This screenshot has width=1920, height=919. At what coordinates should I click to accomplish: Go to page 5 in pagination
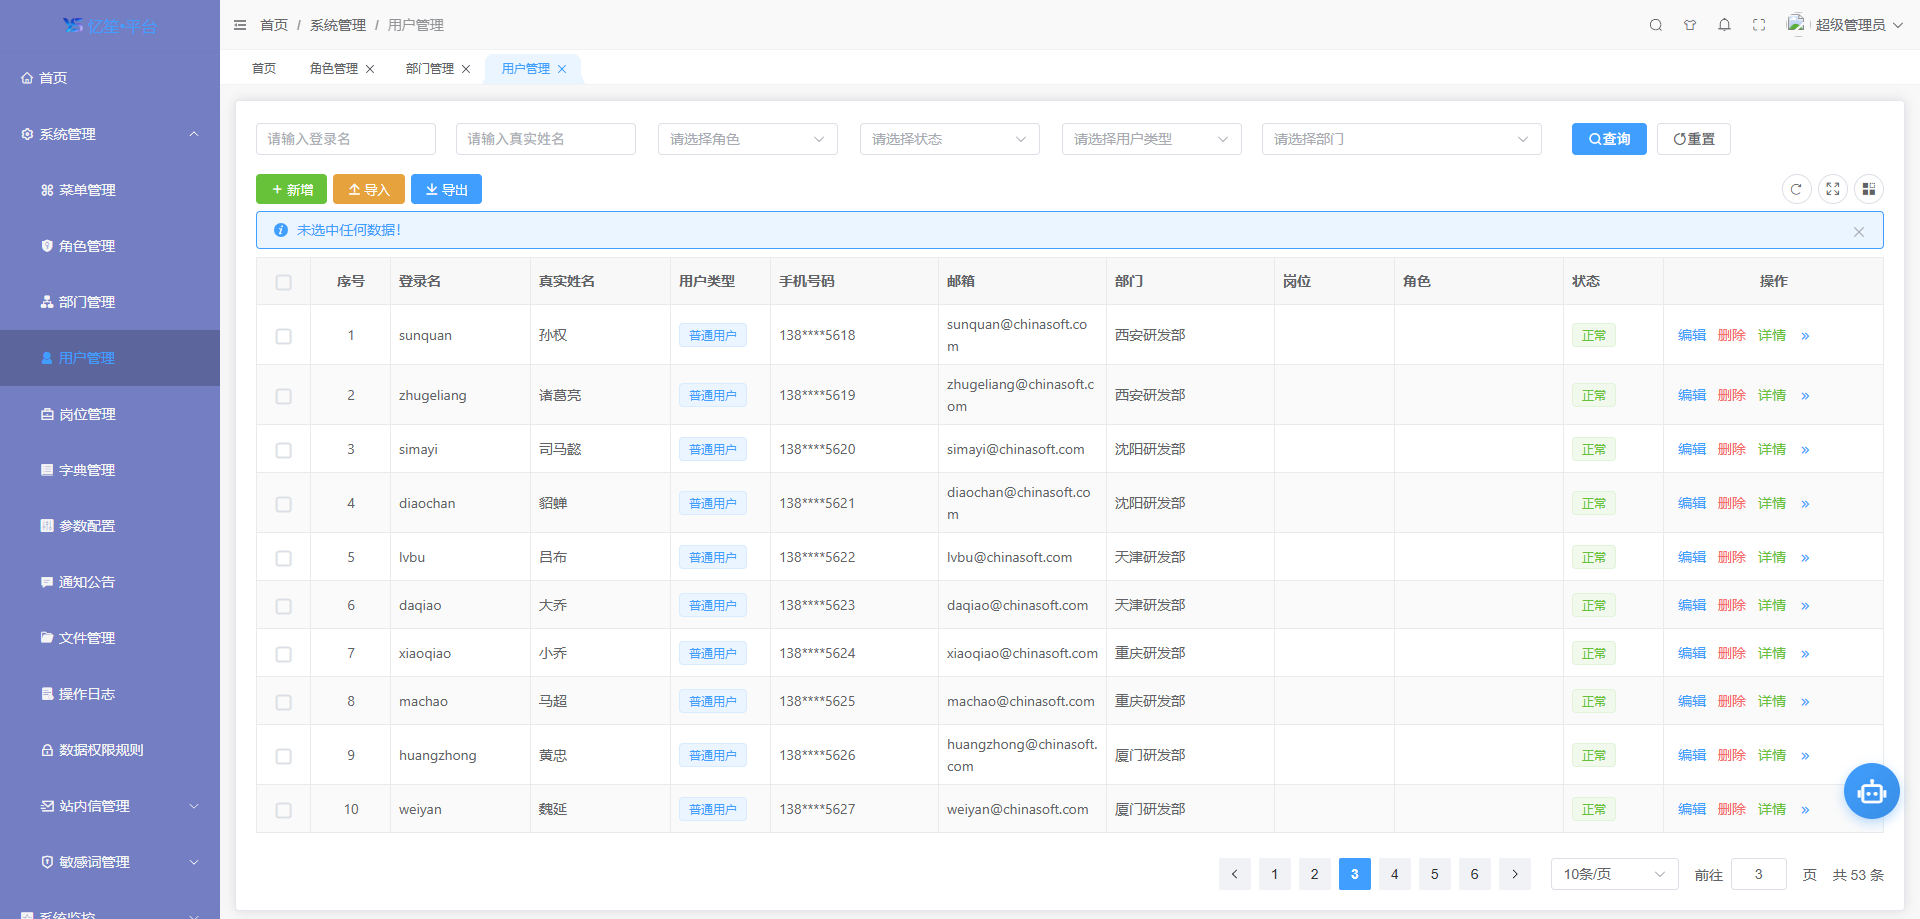(x=1435, y=874)
